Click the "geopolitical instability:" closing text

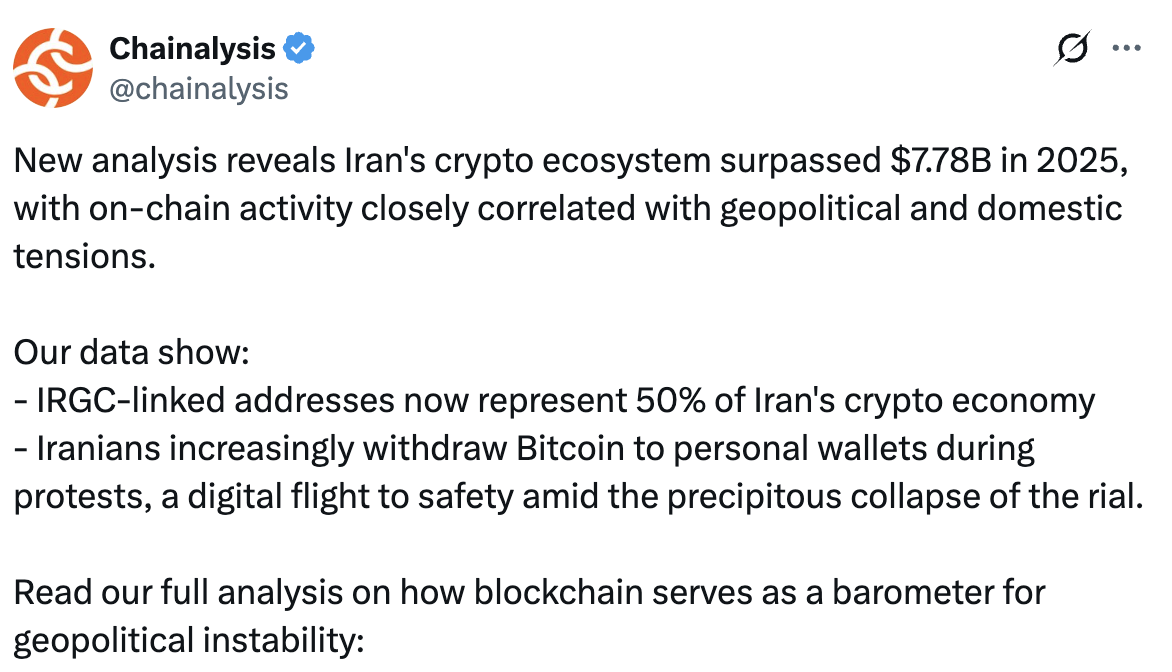[188, 638]
